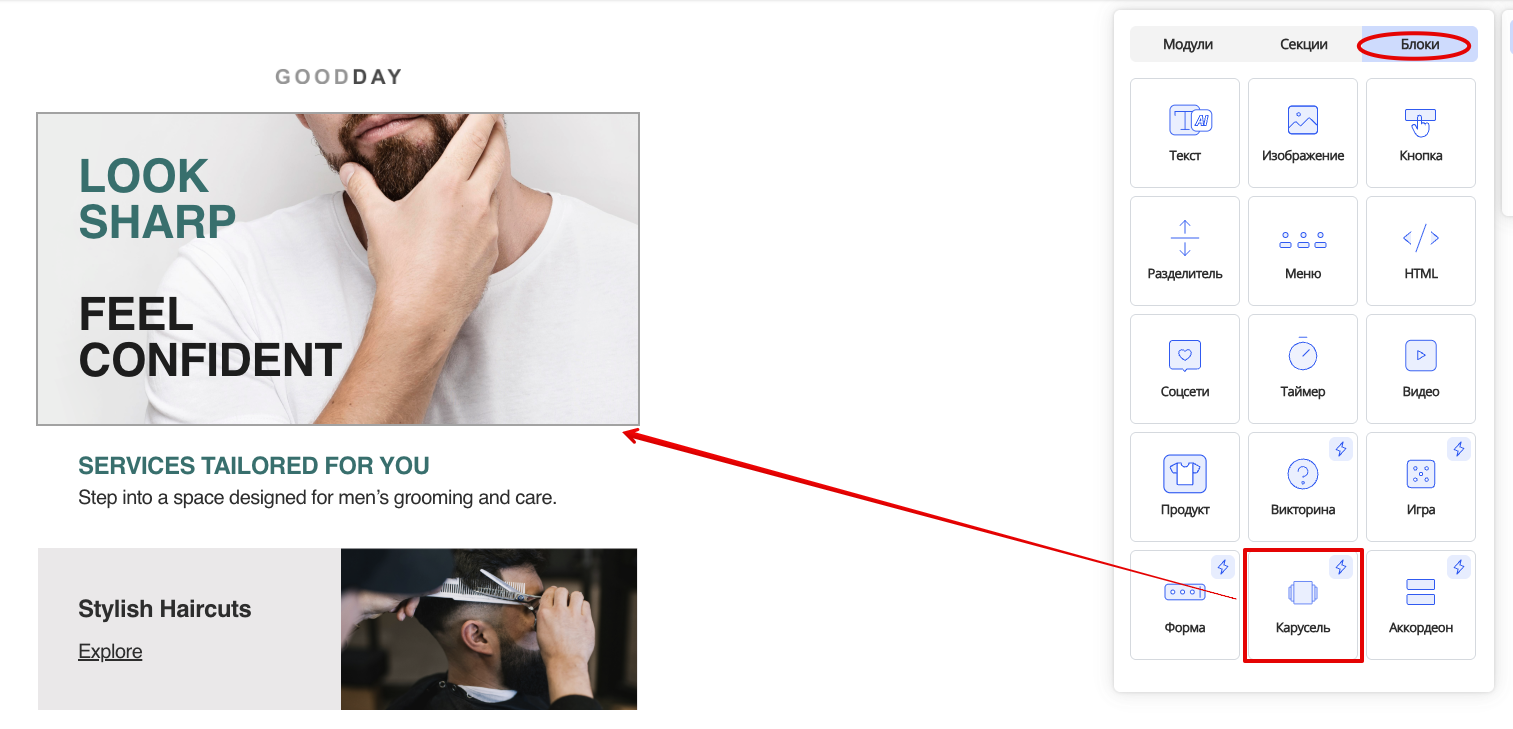1513x729 pixels.
Task: Add the Викторина block
Action: [1303, 487]
